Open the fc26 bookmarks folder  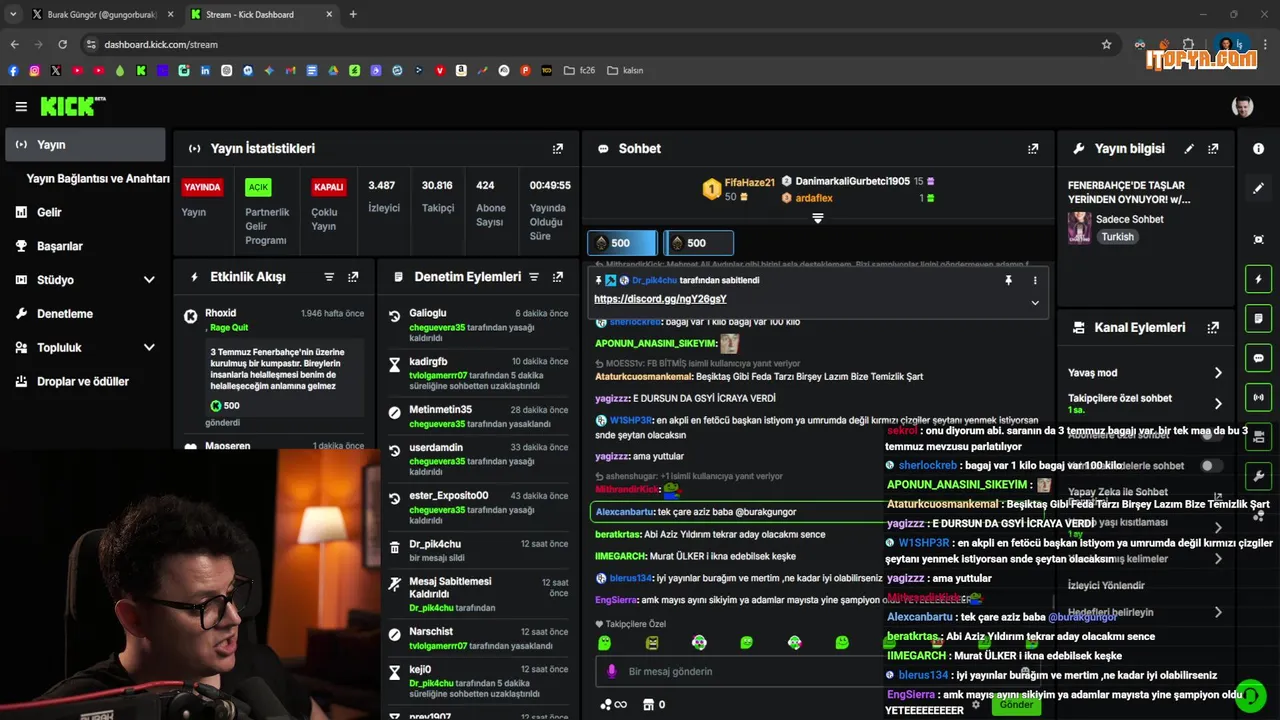580,71
